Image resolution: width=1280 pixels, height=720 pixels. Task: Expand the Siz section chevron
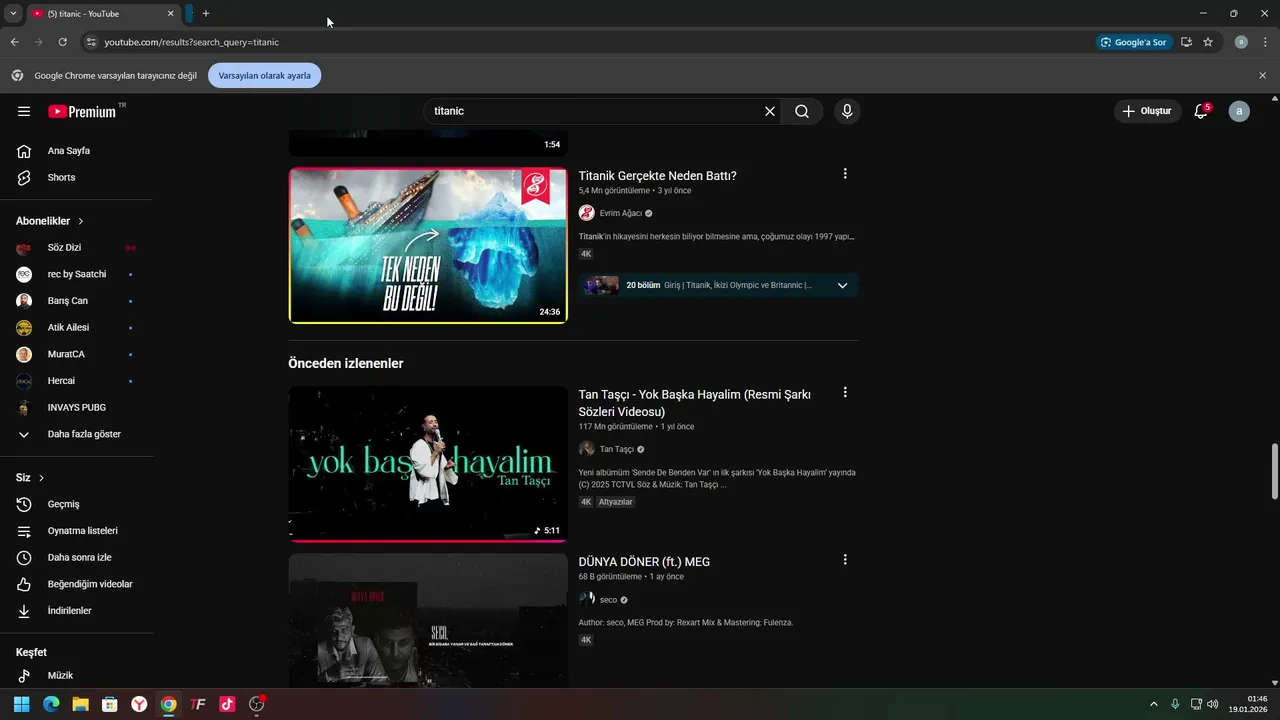point(41,478)
